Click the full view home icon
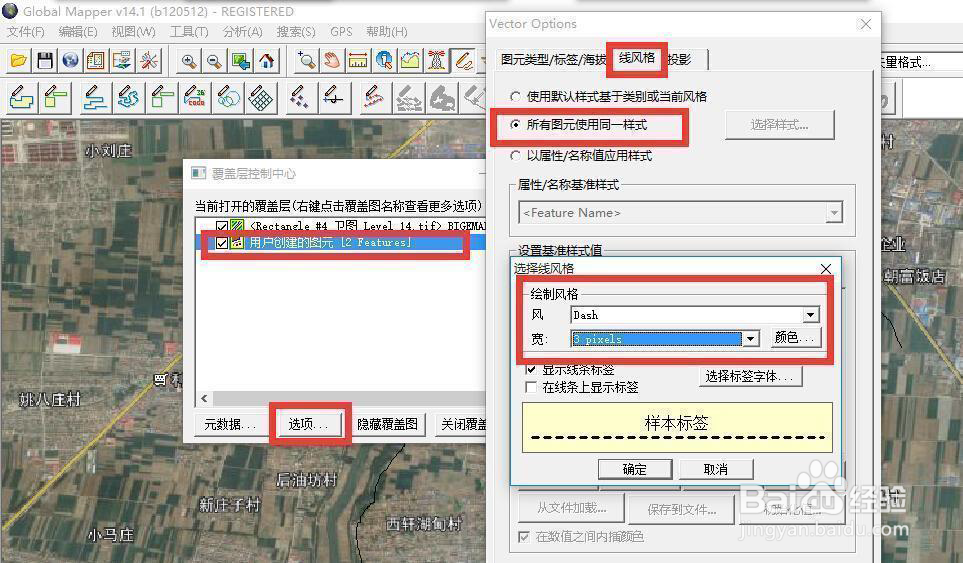The height and width of the screenshot is (563, 963). point(266,61)
